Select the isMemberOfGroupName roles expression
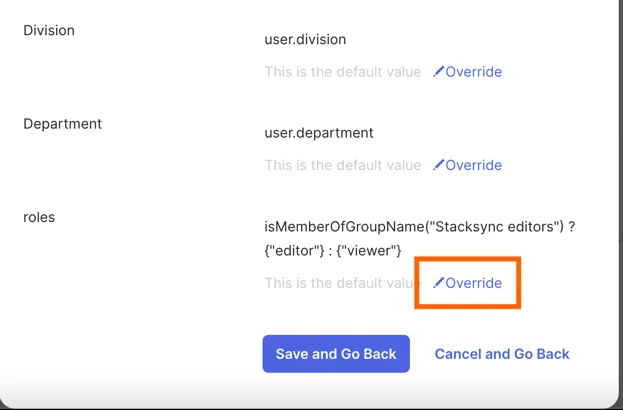This screenshot has width=623, height=410. tap(420, 238)
